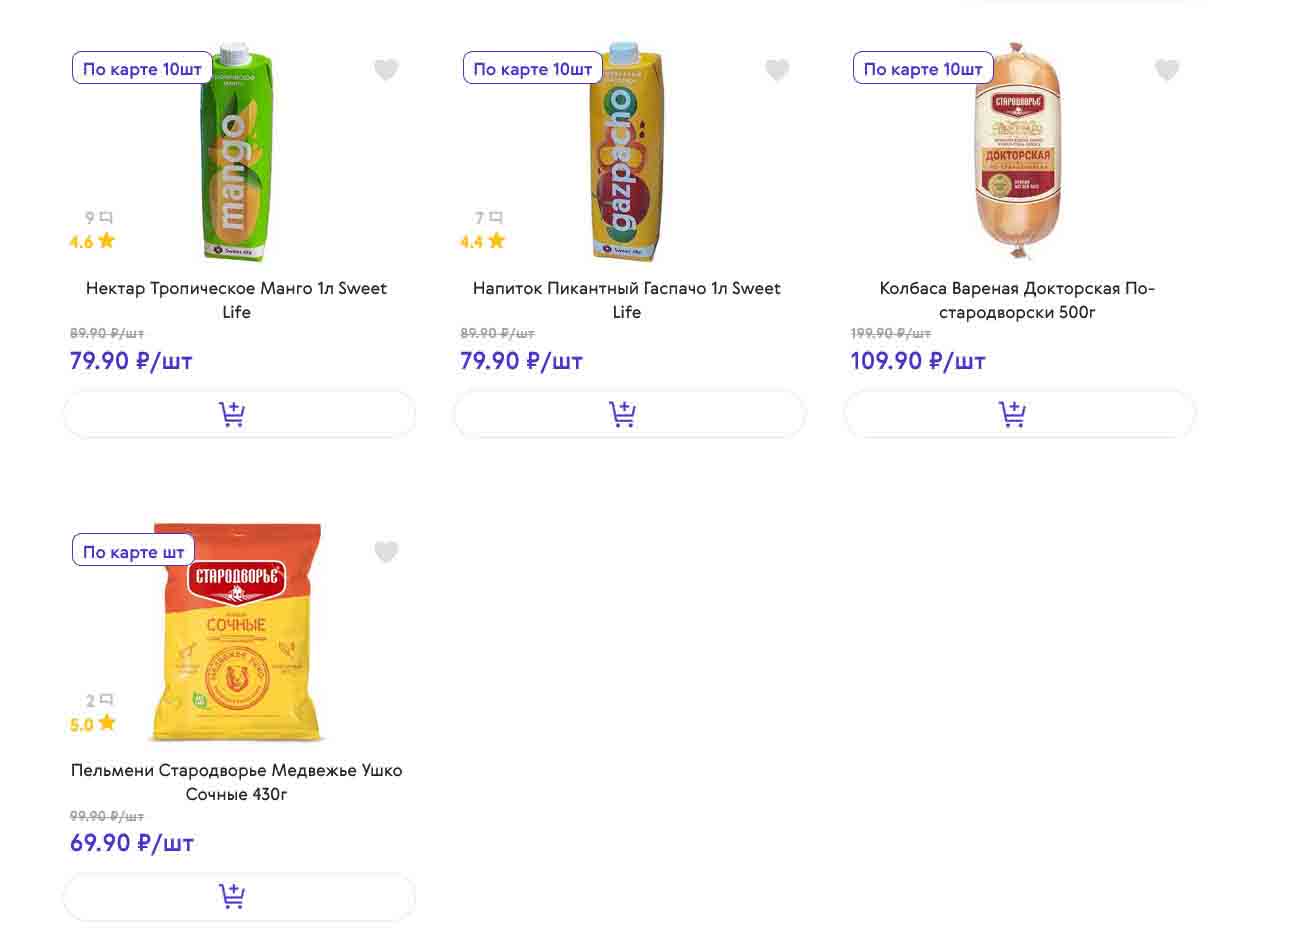Favorite the Starodvorye pelmeni product
The image size is (1300, 933).
point(386,552)
